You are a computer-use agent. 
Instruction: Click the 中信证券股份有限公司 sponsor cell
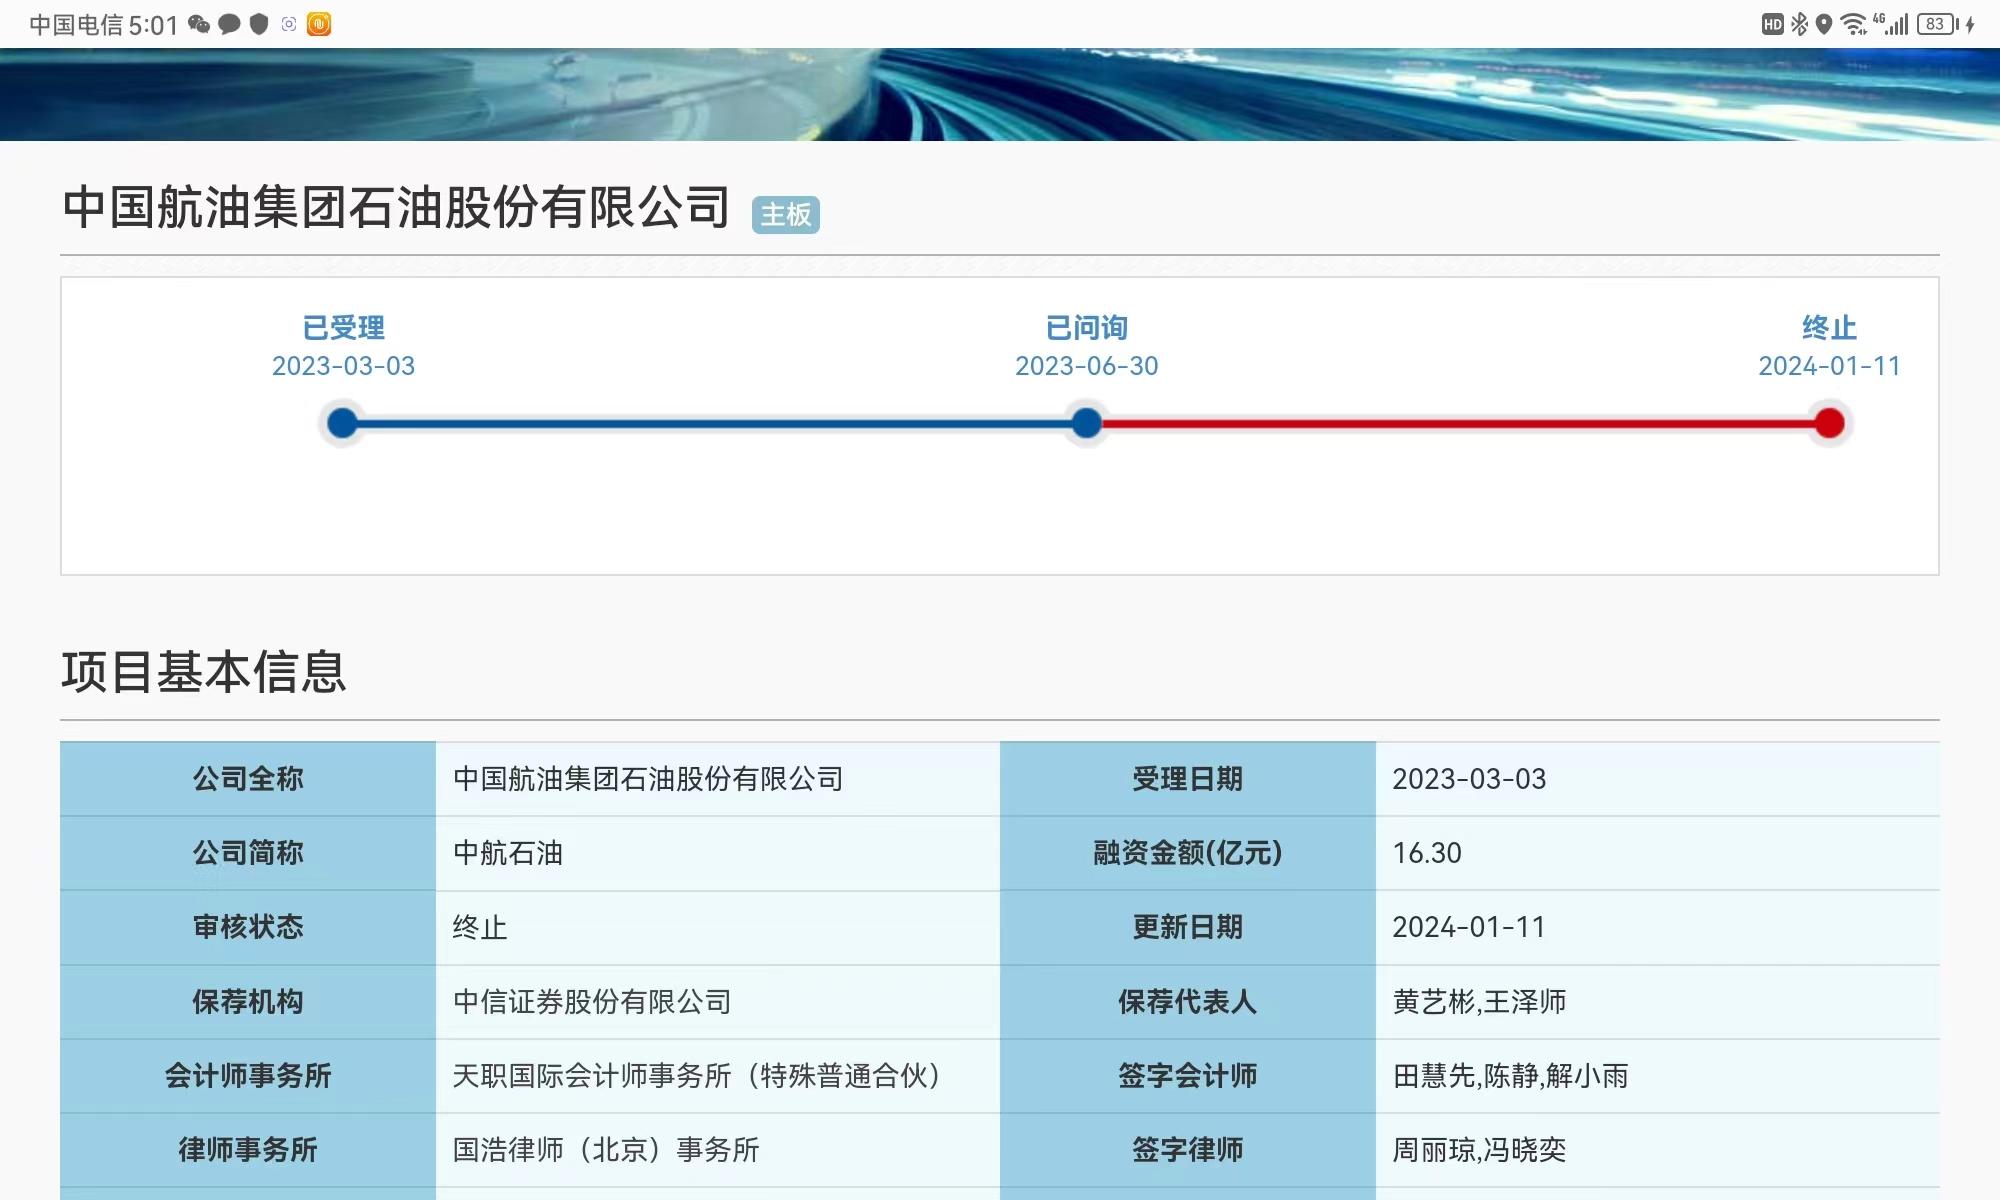pyautogui.click(x=718, y=1001)
